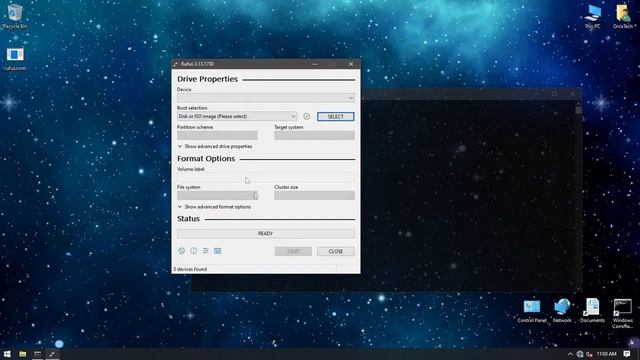Open File Explorer from taskbar
This screenshot has height=360, width=640.
click(x=22, y=354)
